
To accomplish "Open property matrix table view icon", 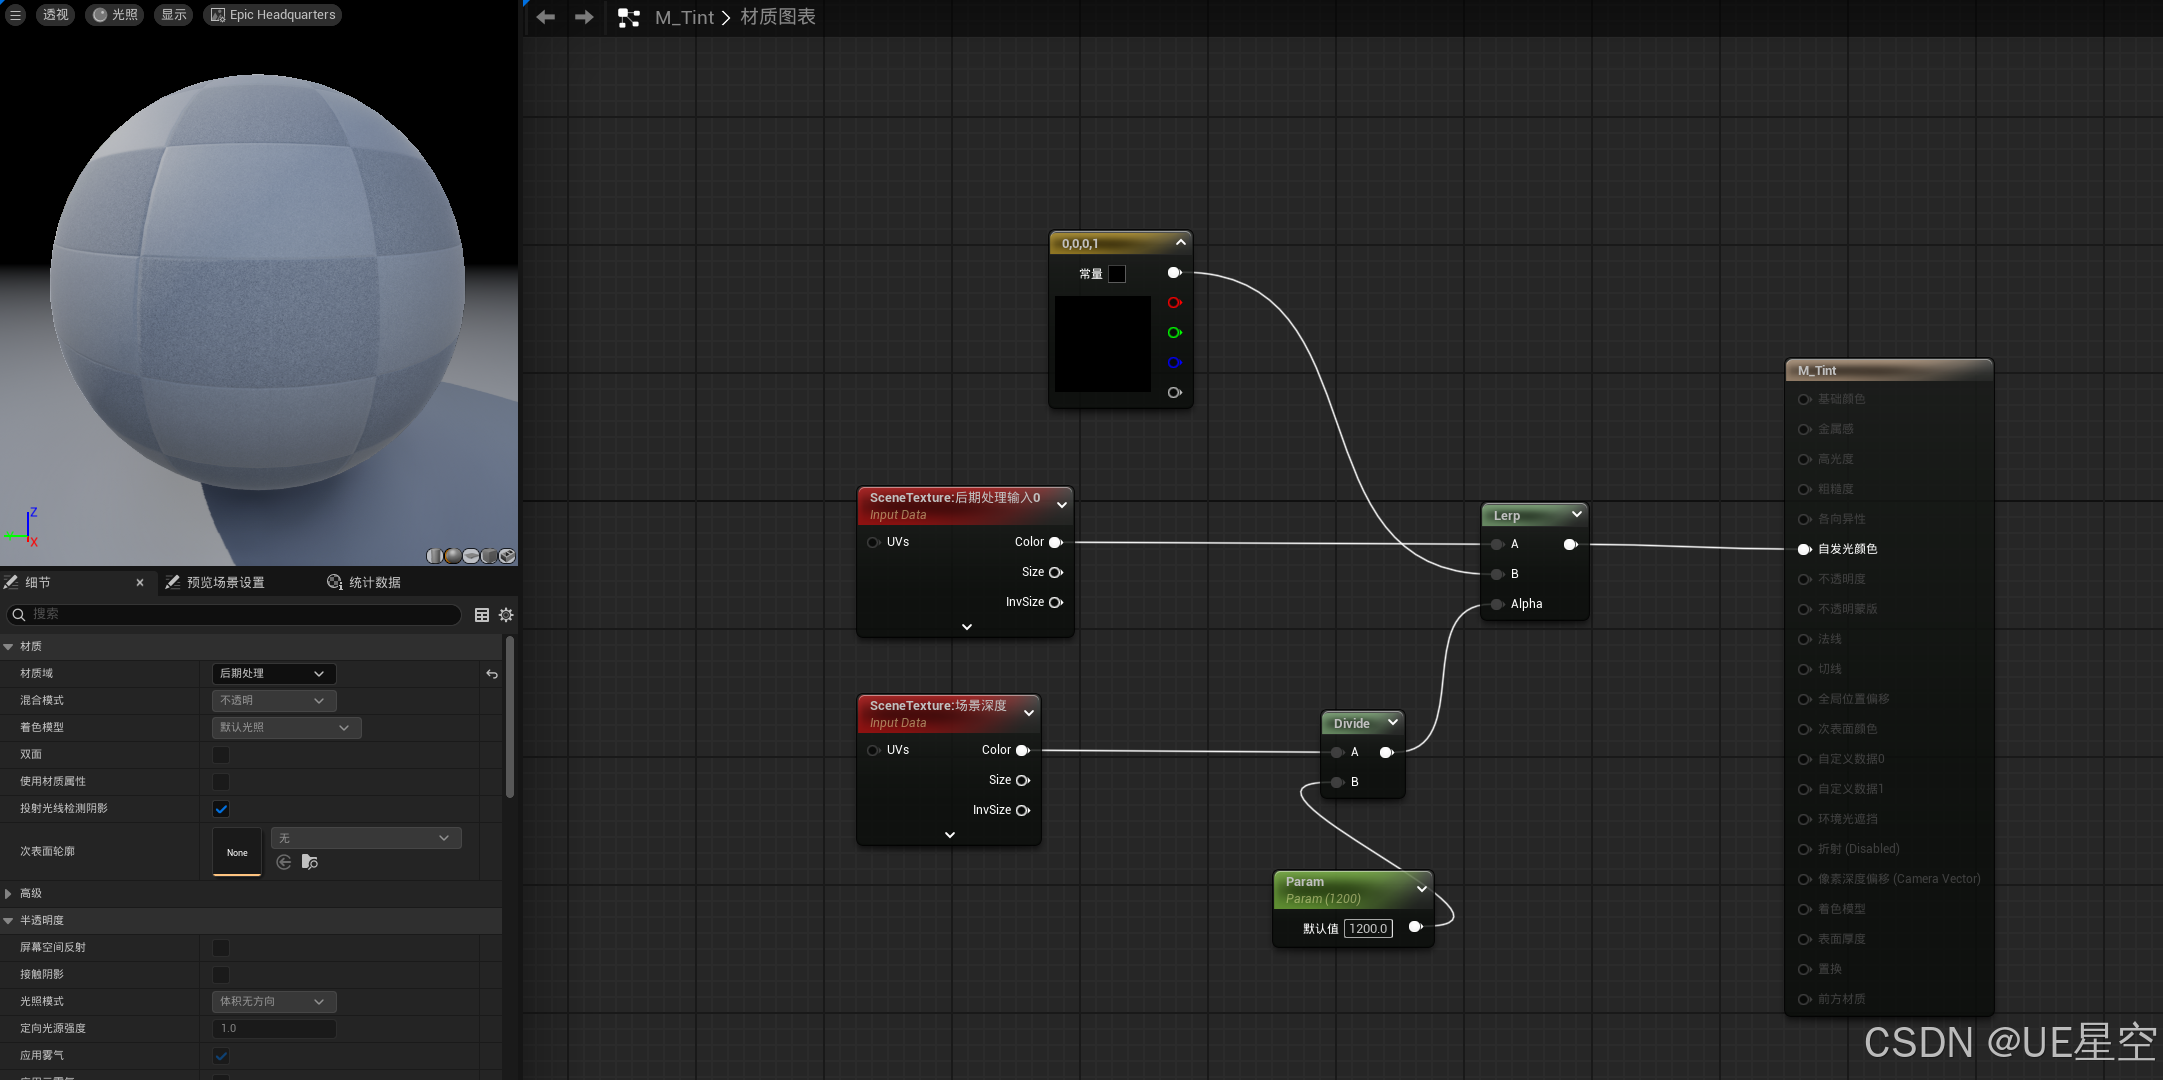I will tap(482, 615).
